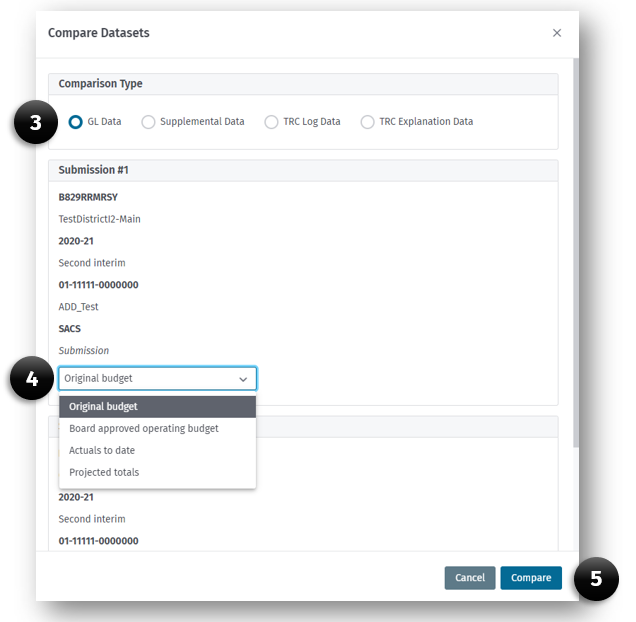Select Actuals to date from list

[x=157, y=450]
